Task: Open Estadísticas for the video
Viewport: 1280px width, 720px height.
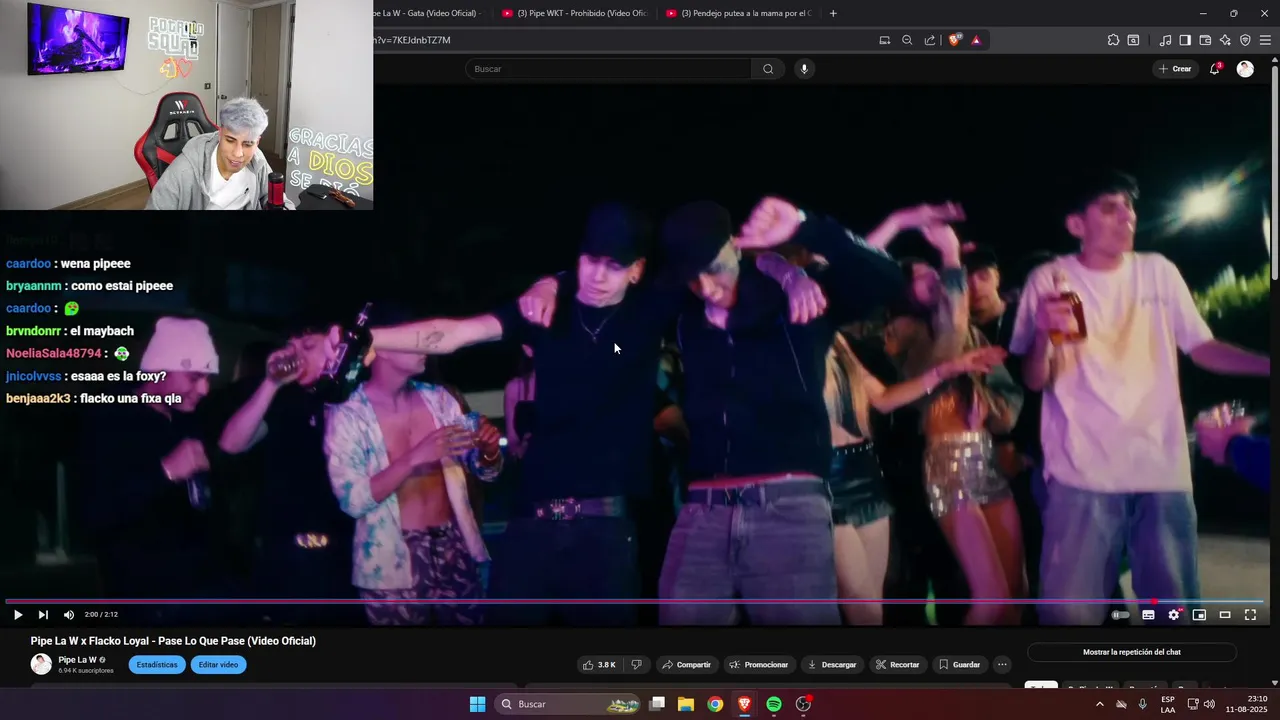Action: pyautogui.click(x=157, y=664)
